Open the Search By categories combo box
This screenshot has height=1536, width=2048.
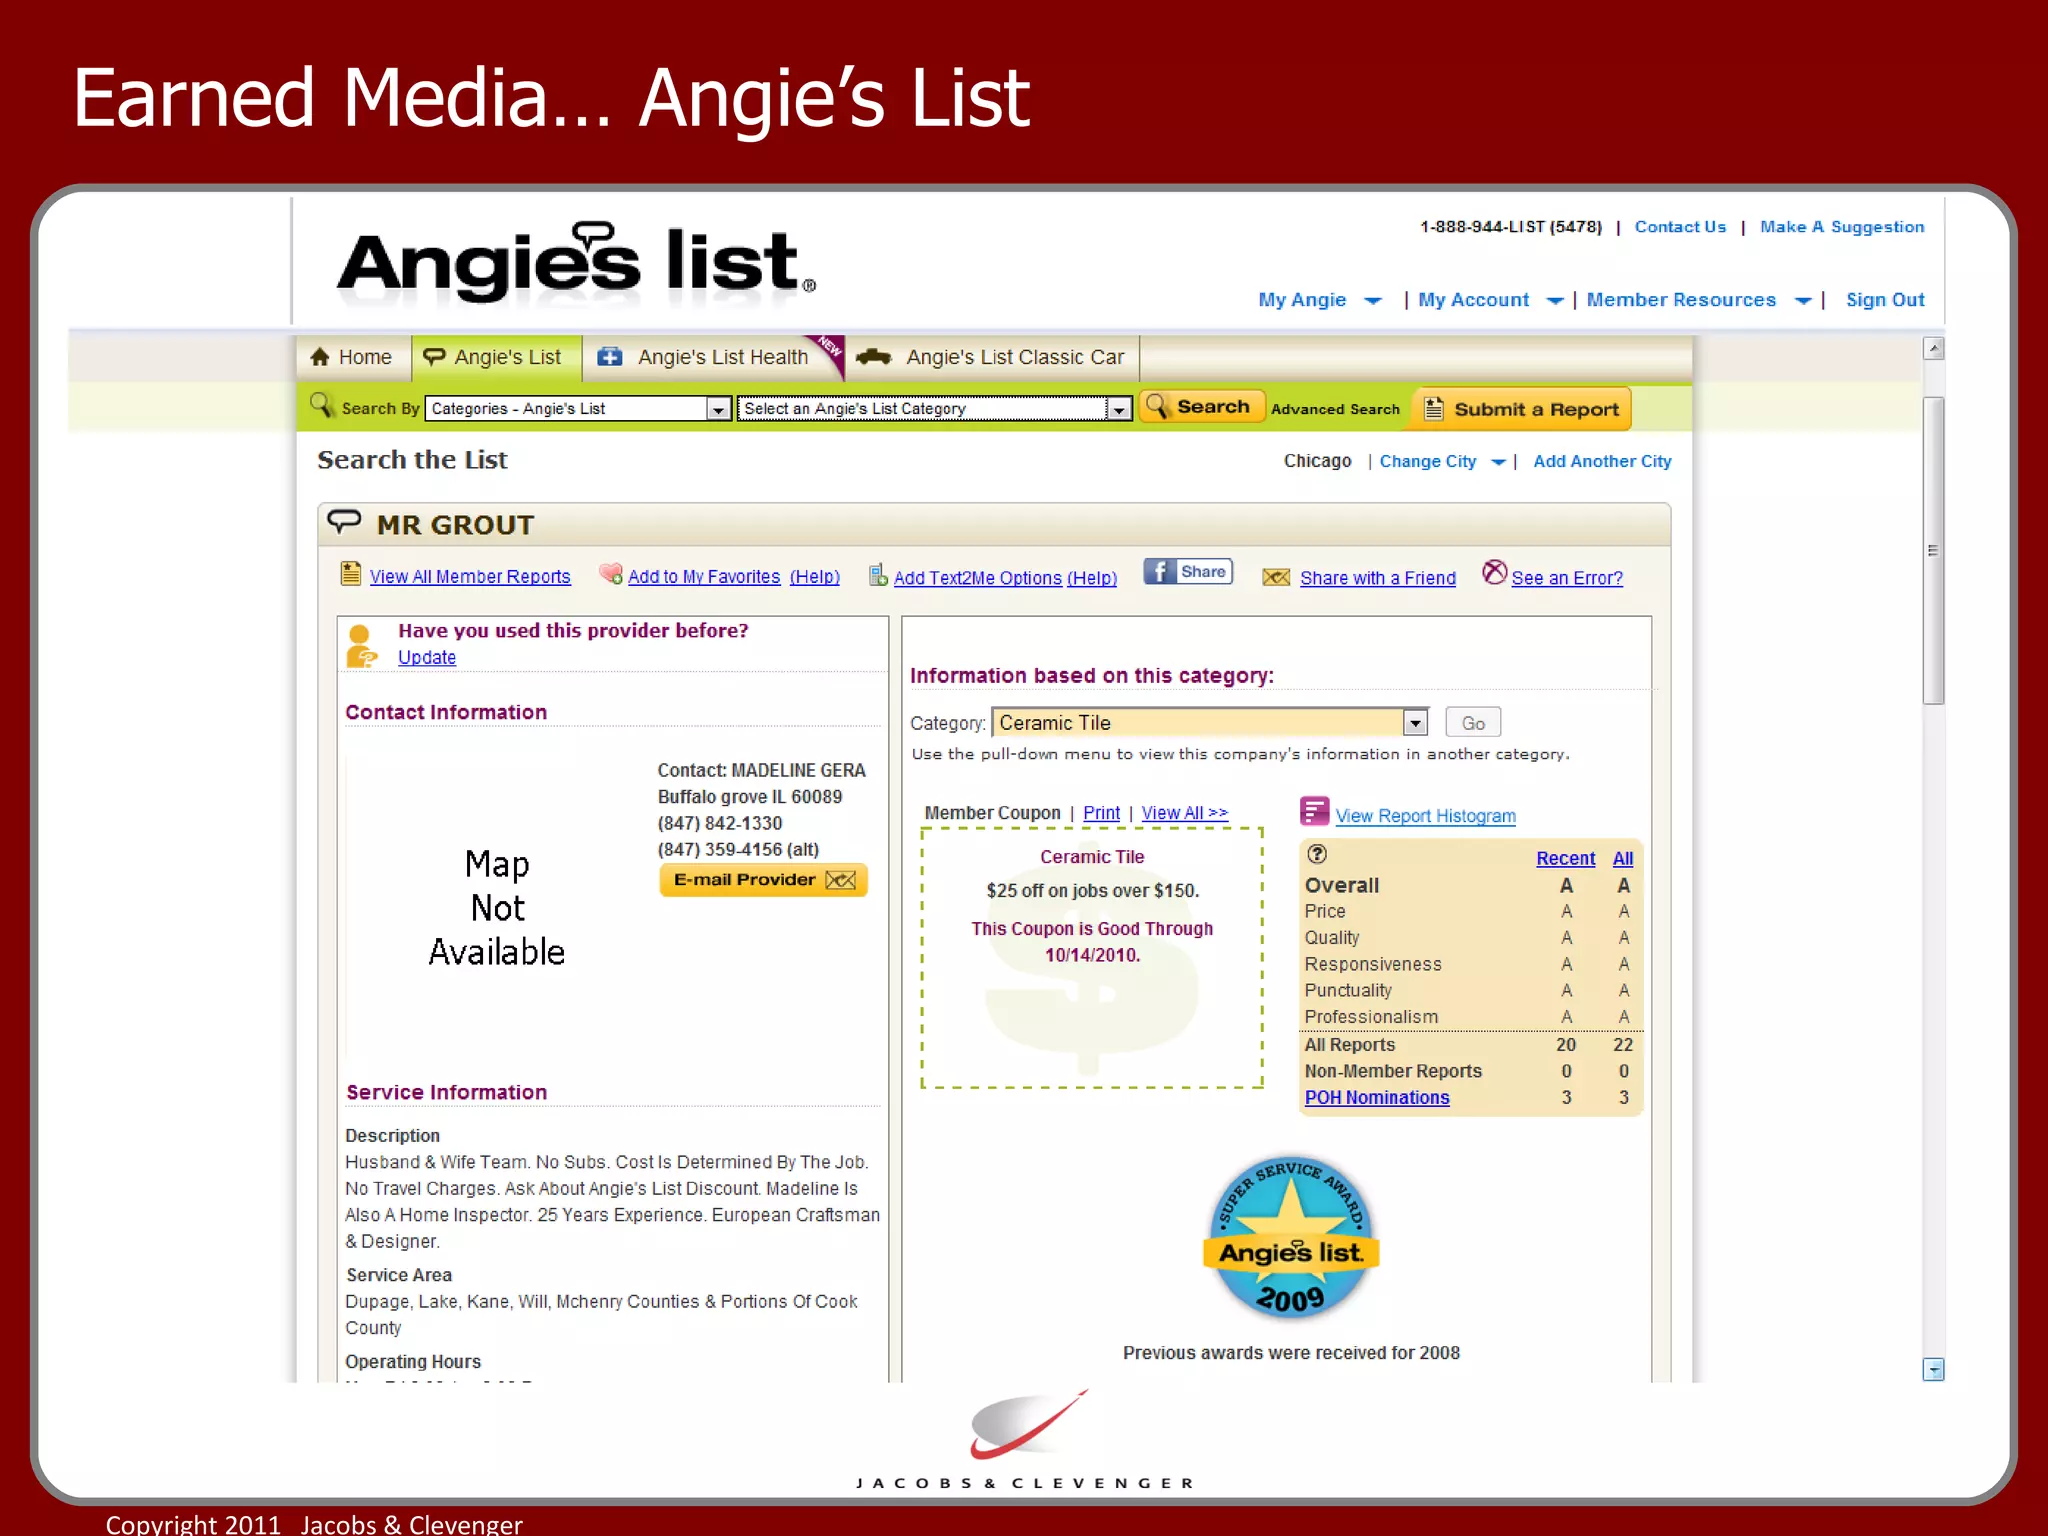pyautogui.click(x=579, y=409)
